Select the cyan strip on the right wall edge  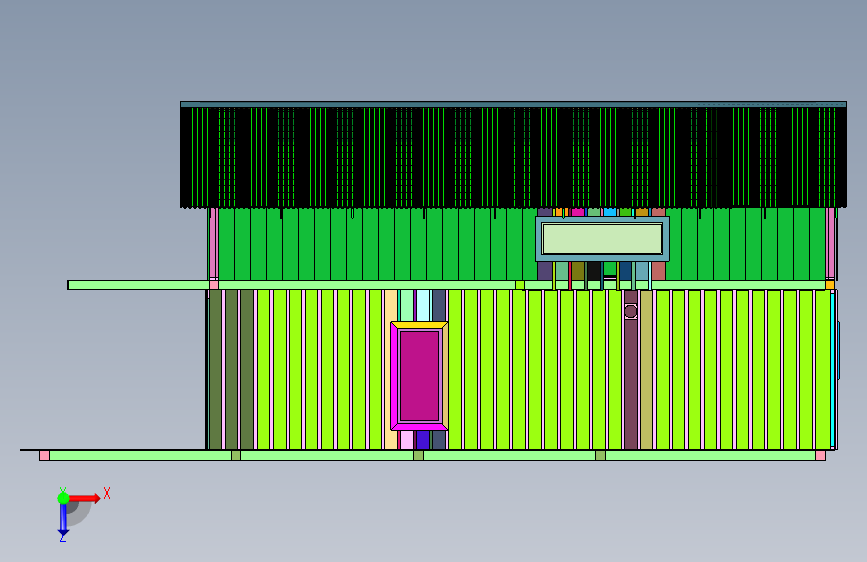coord(833,370)
